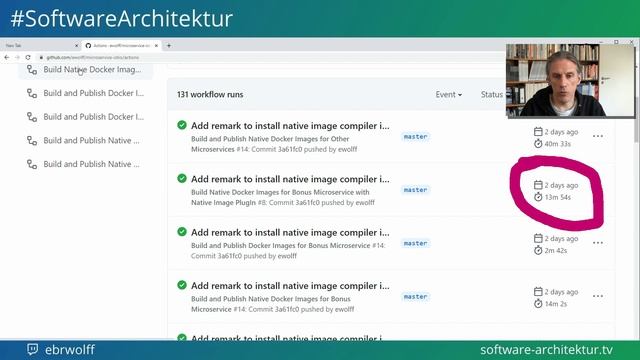Image resolution: width=640 pixels, height=360 pixels.
Task: Click the browser address bar showing github.com
Action: tap(269, 58)
